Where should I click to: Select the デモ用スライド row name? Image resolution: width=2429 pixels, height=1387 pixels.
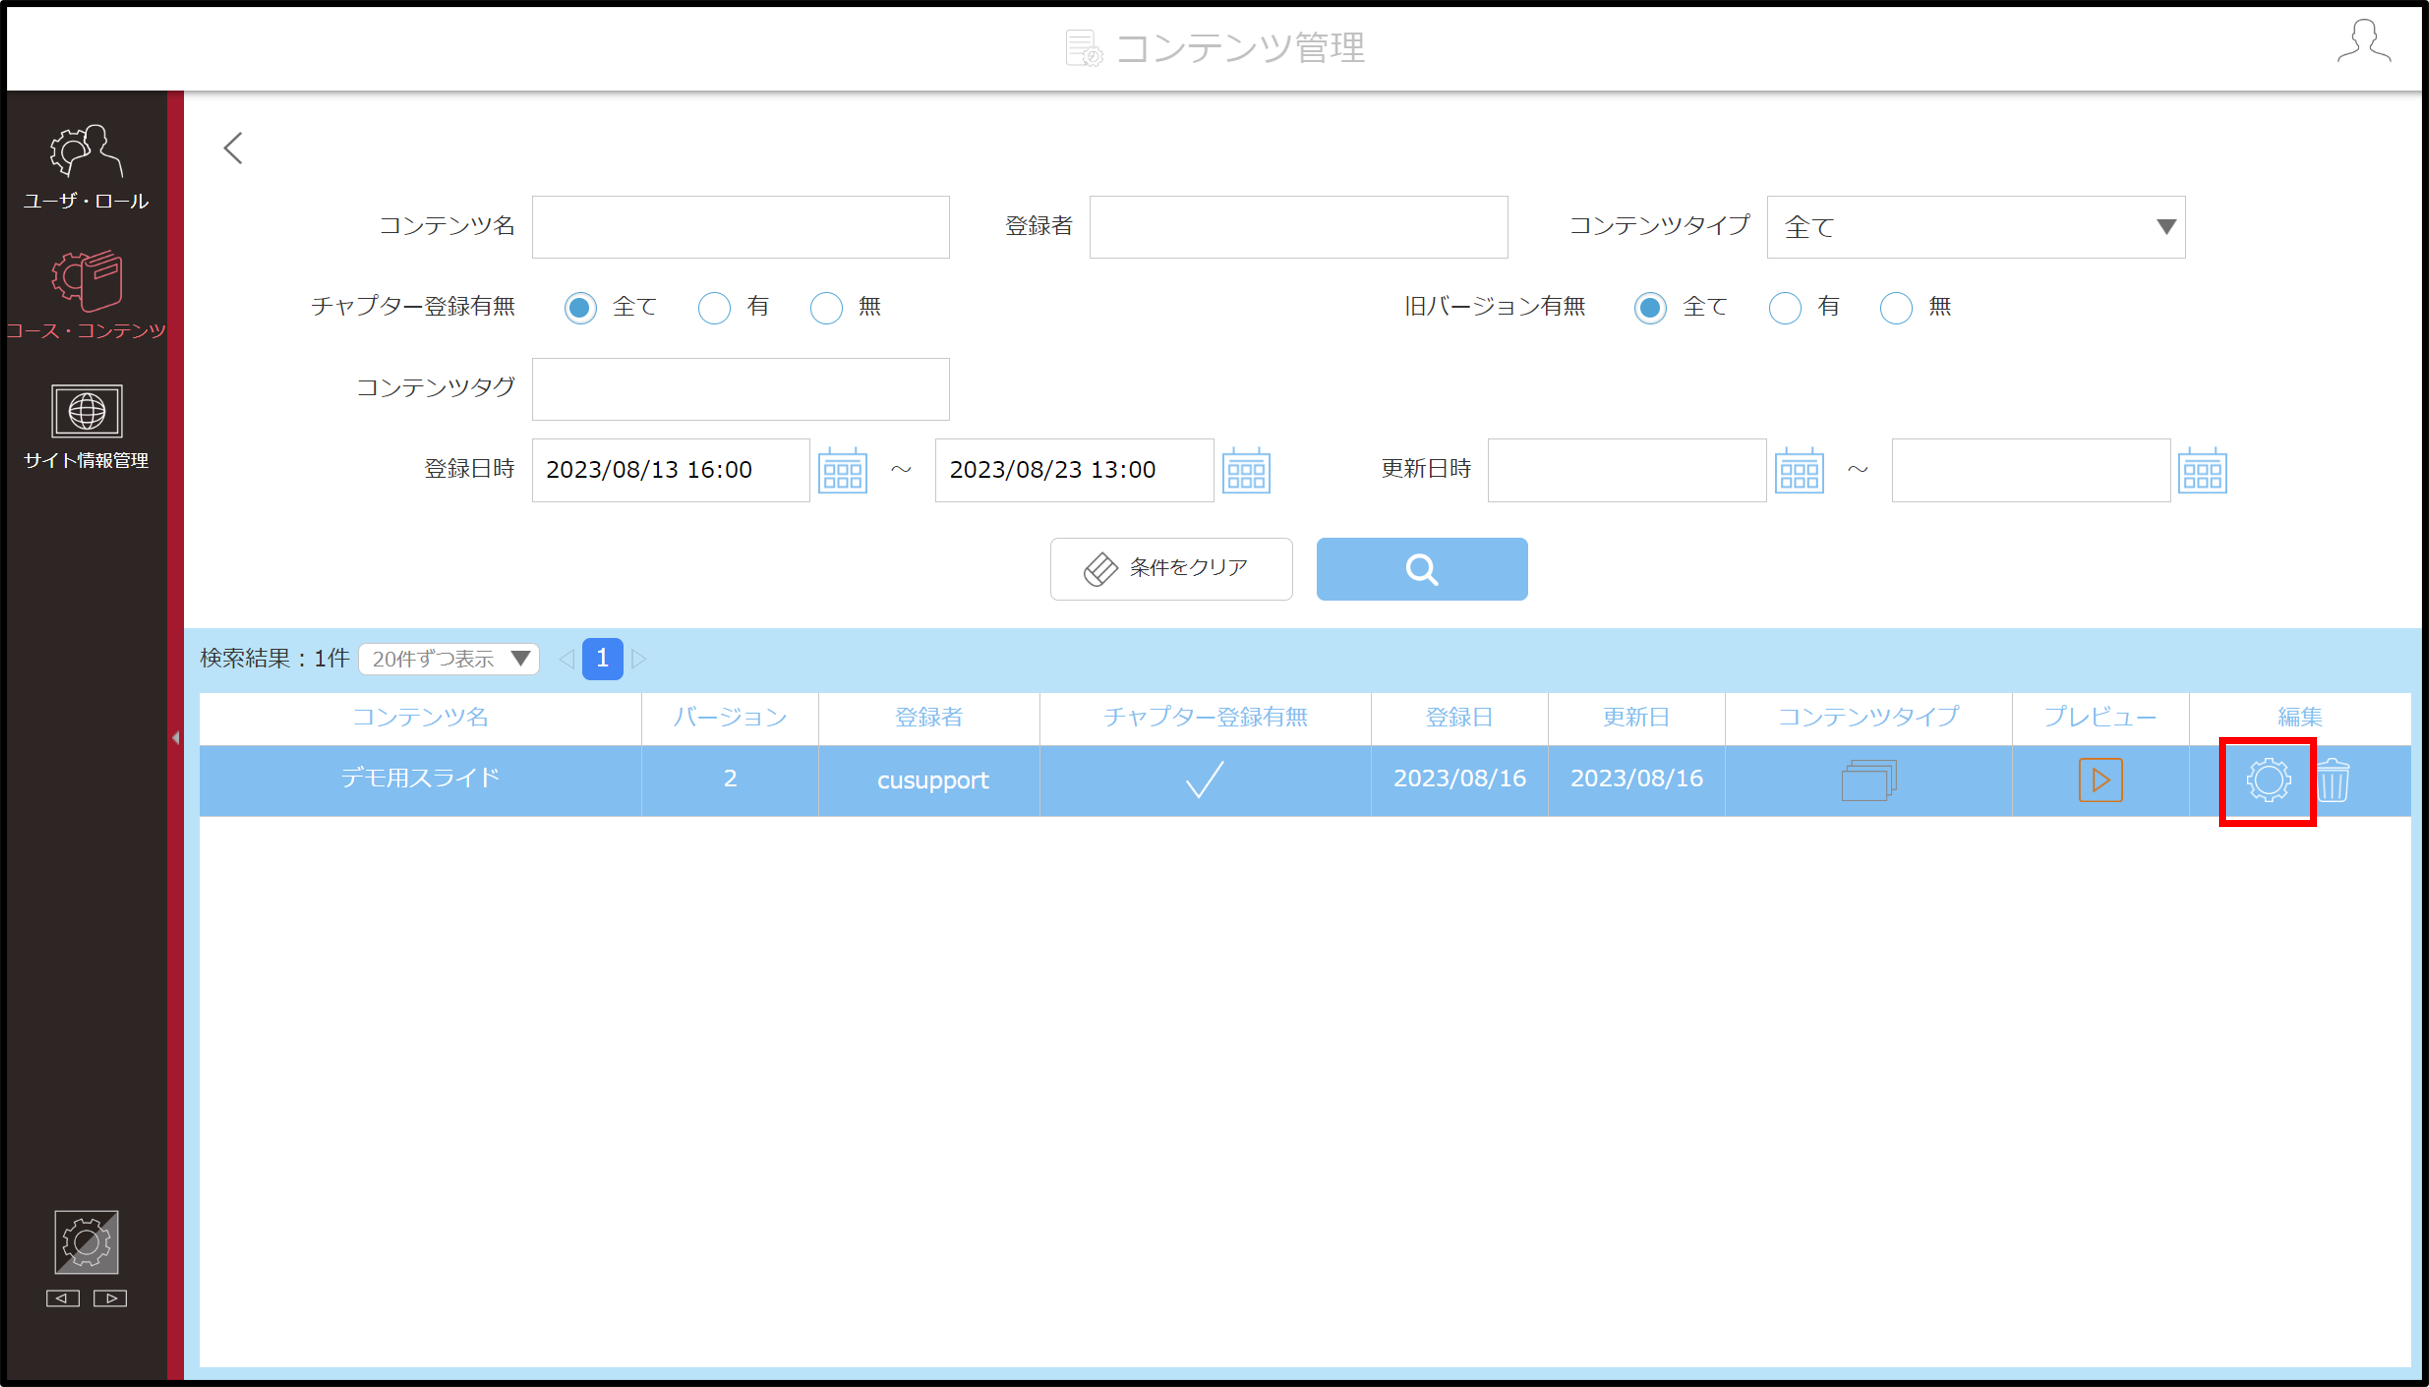[420, 778]
